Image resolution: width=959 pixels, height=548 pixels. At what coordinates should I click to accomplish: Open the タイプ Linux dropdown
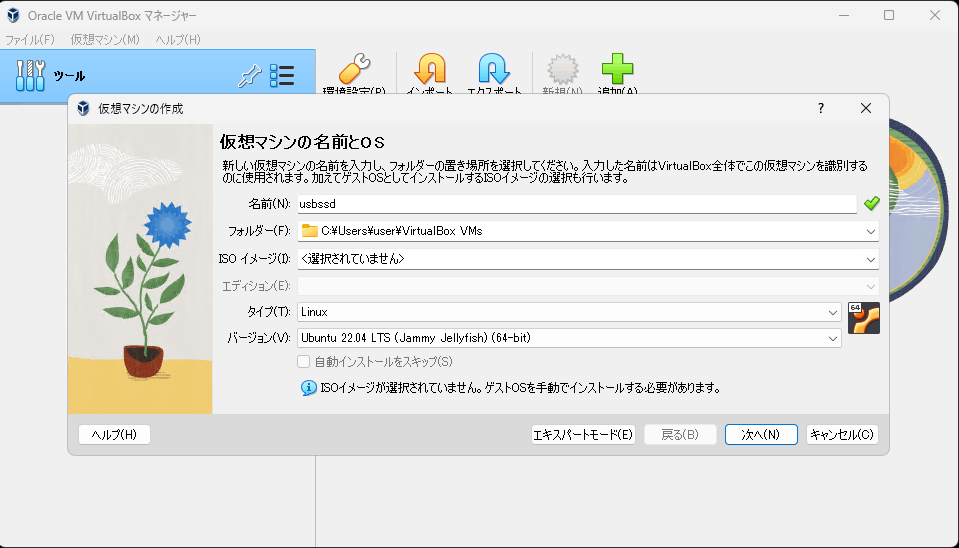(832, 312)
